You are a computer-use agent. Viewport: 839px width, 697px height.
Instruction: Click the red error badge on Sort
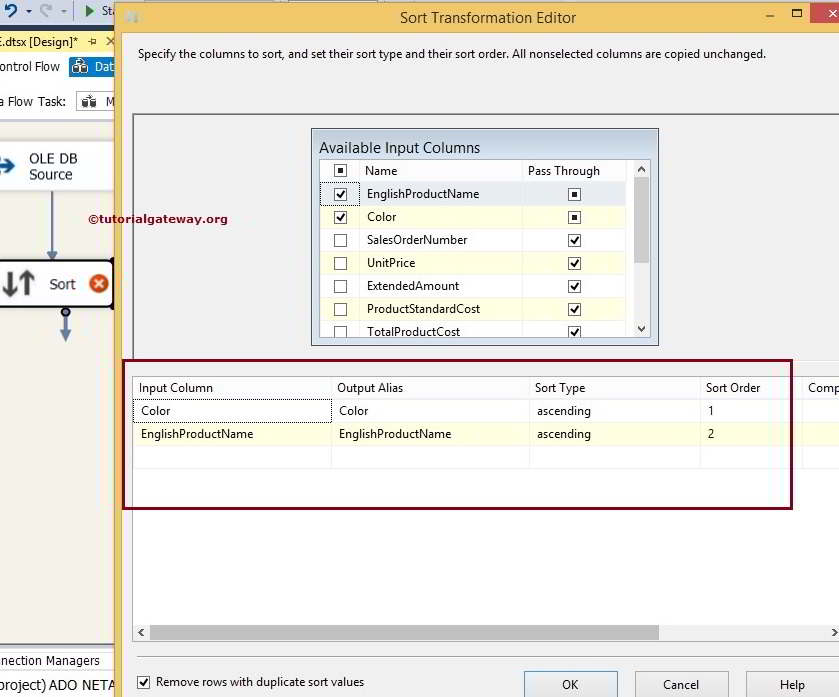98,284
